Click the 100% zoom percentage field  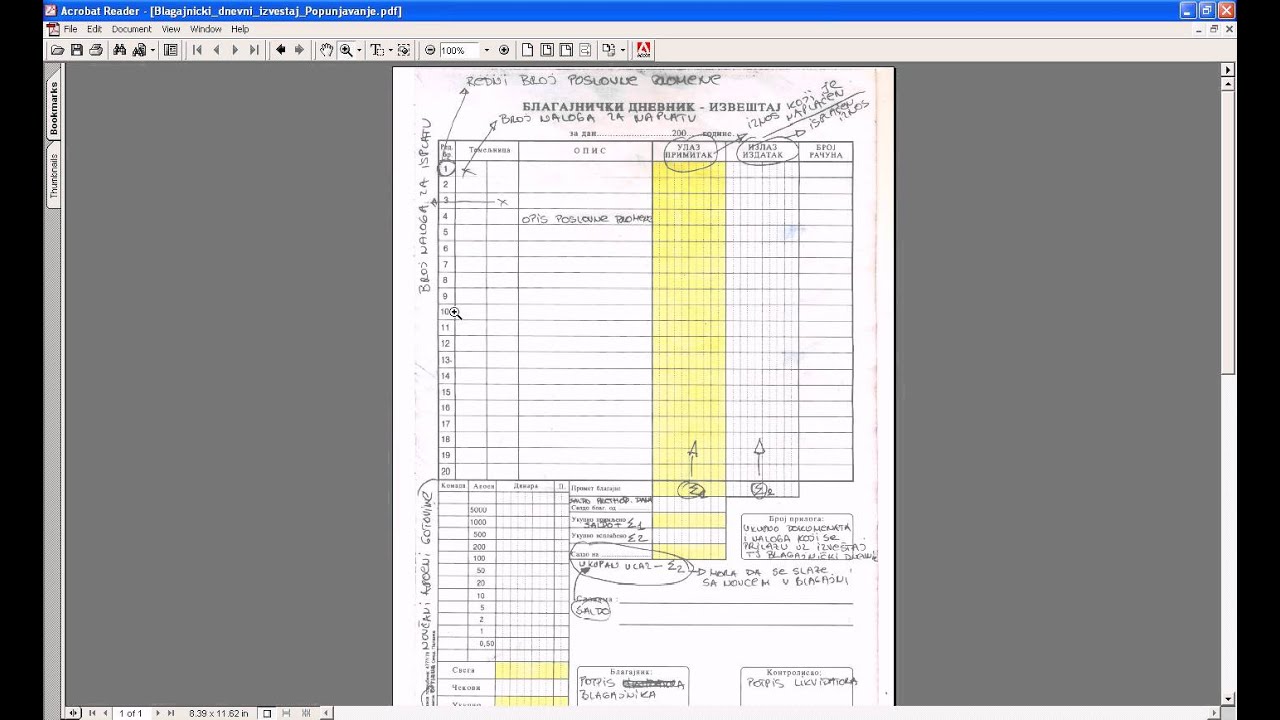tap(459, 50)
